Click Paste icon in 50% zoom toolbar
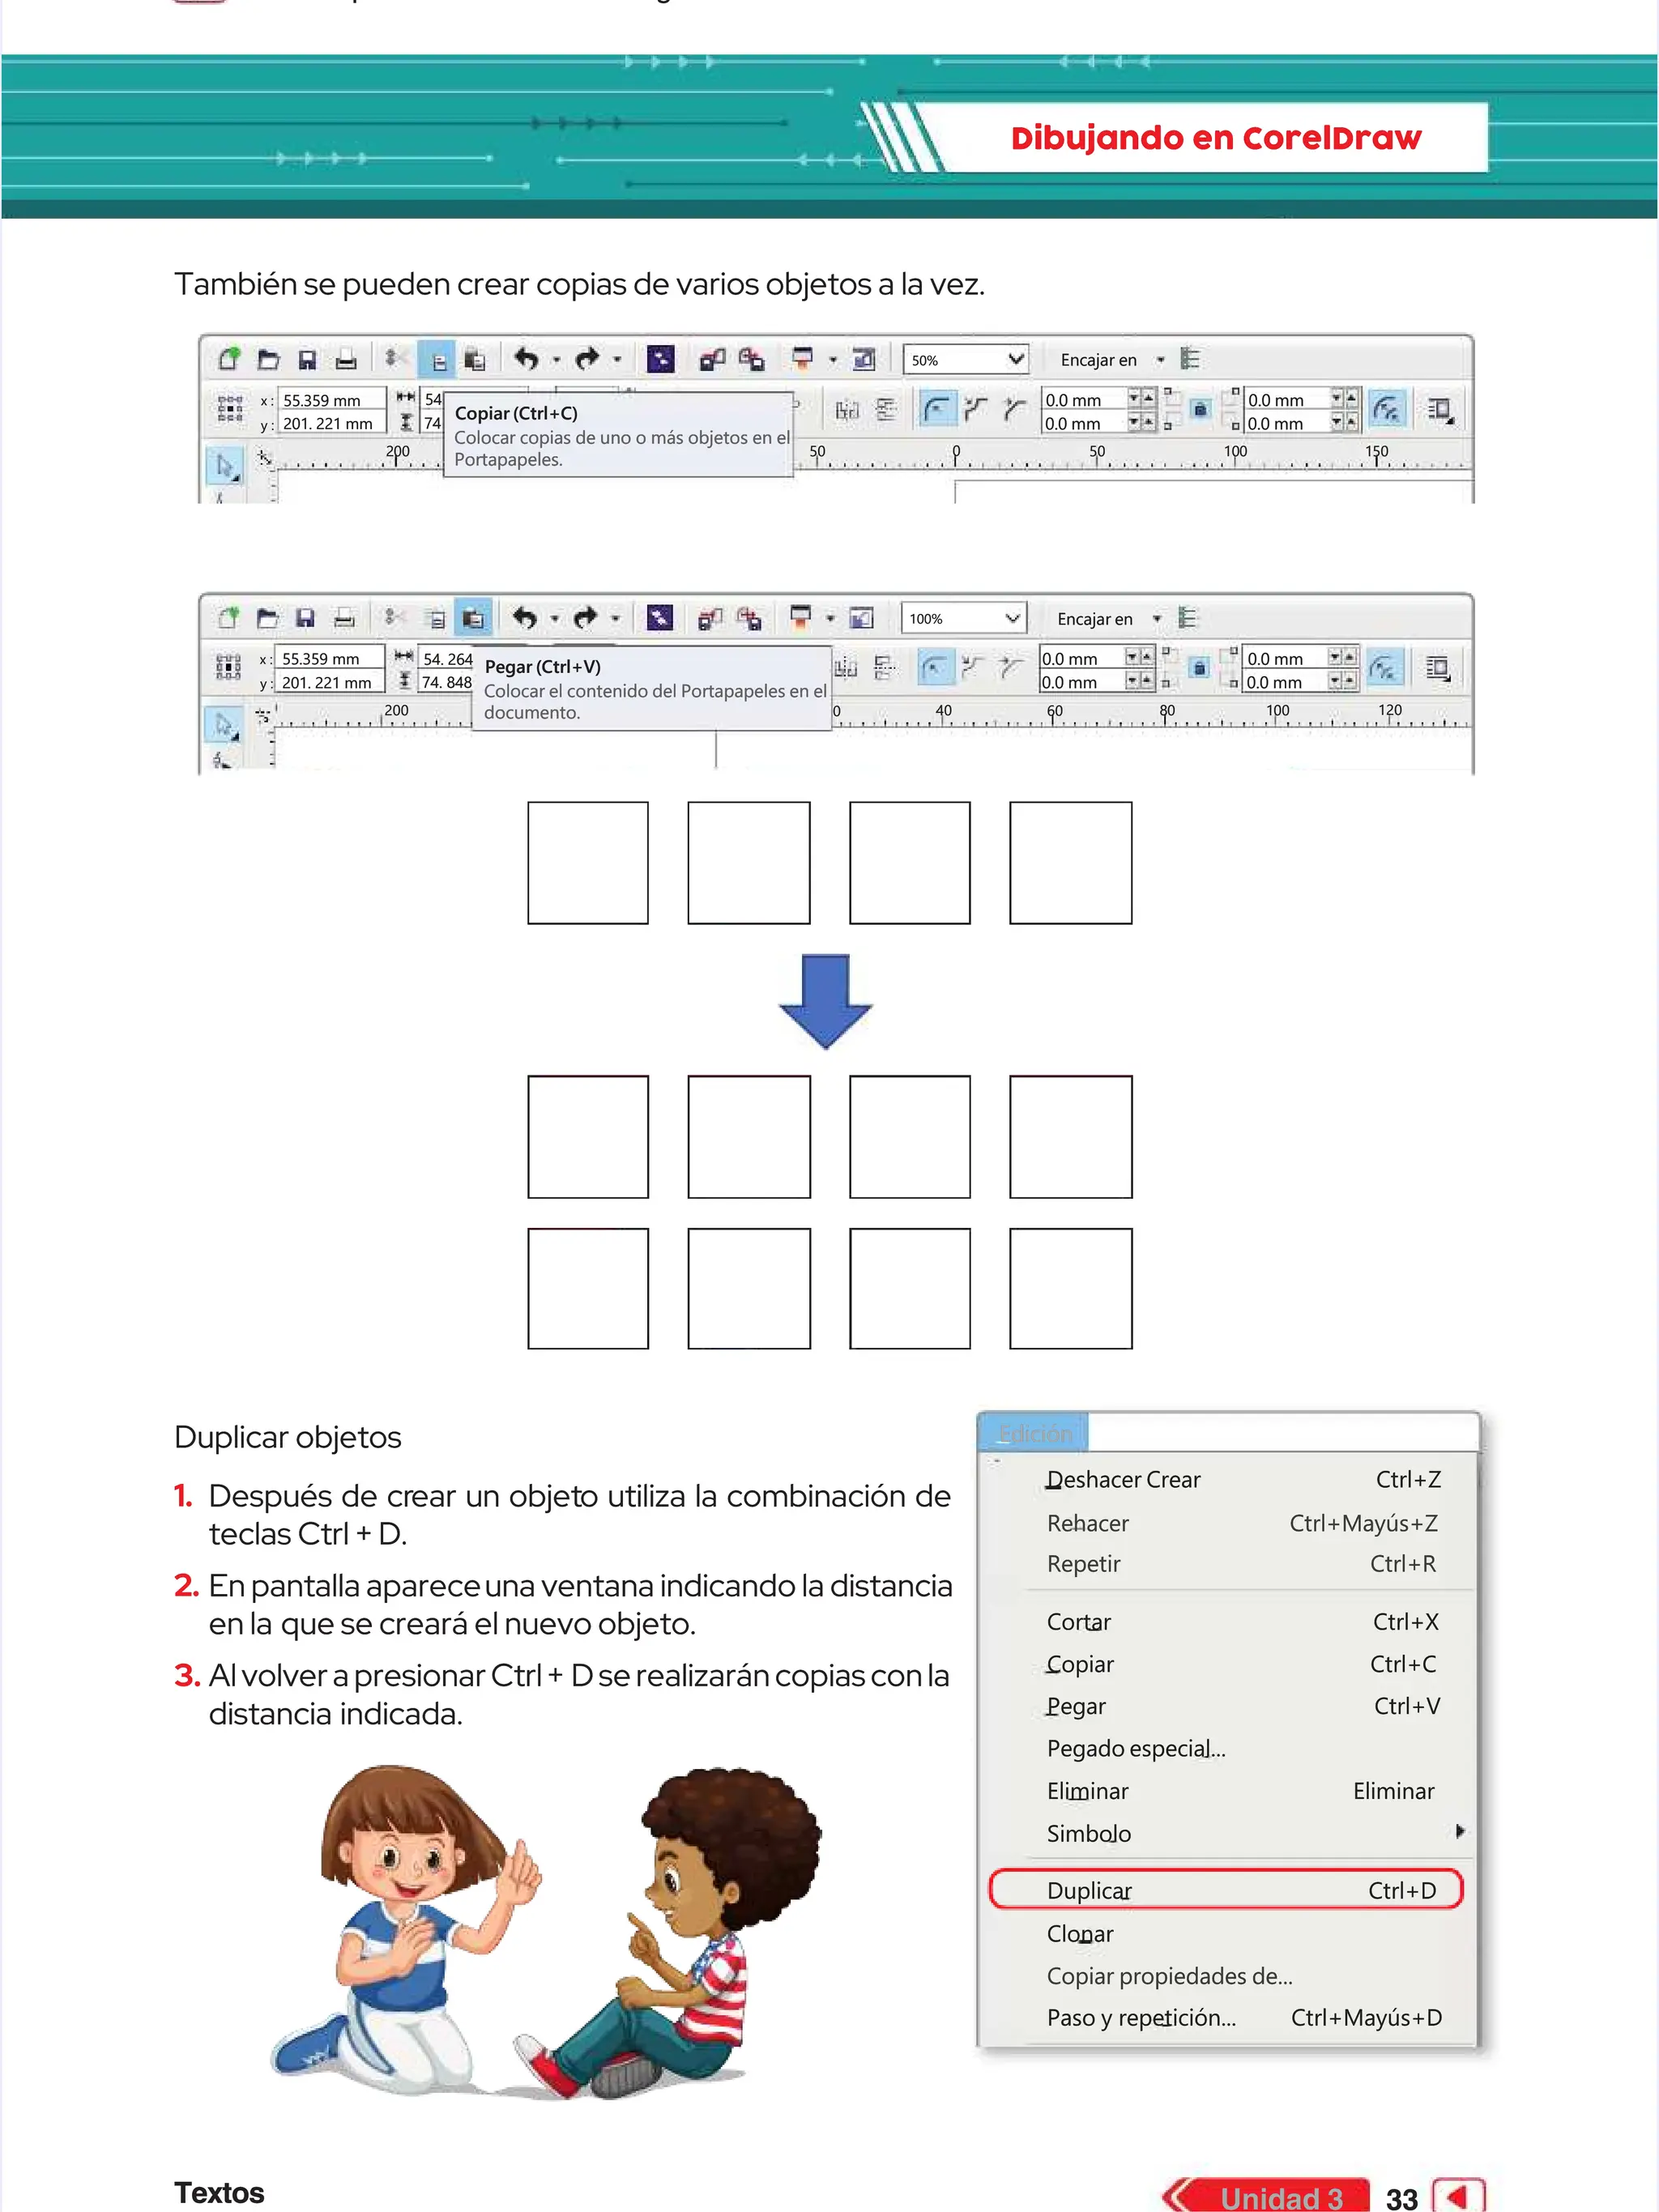This screenshot has height=2212, width=1659. coord(475,360)
